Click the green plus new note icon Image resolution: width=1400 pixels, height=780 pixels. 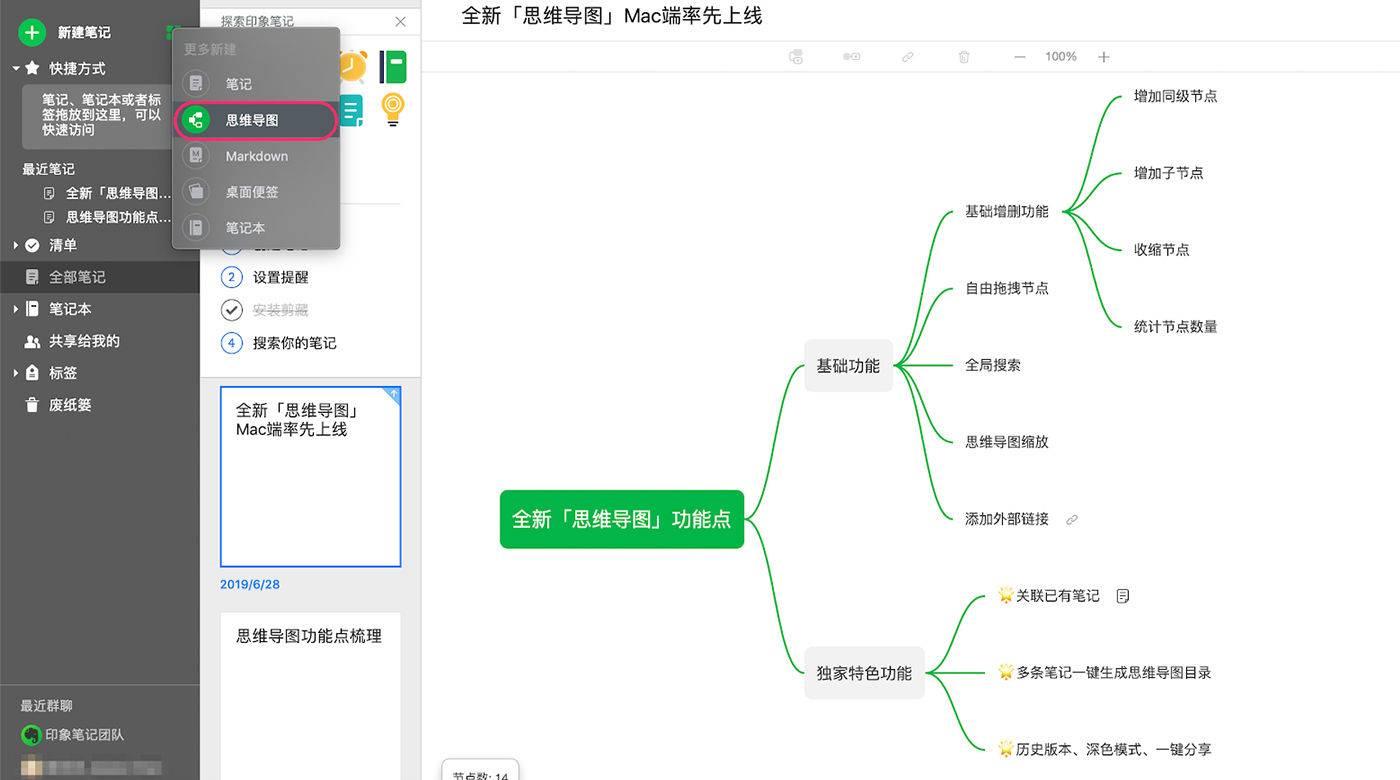tap(32, 32)
